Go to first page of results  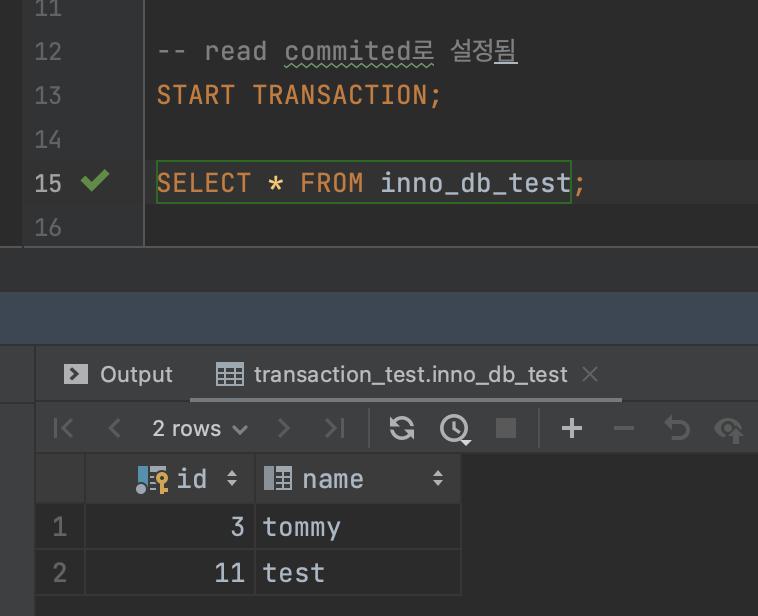pos(63,429)
